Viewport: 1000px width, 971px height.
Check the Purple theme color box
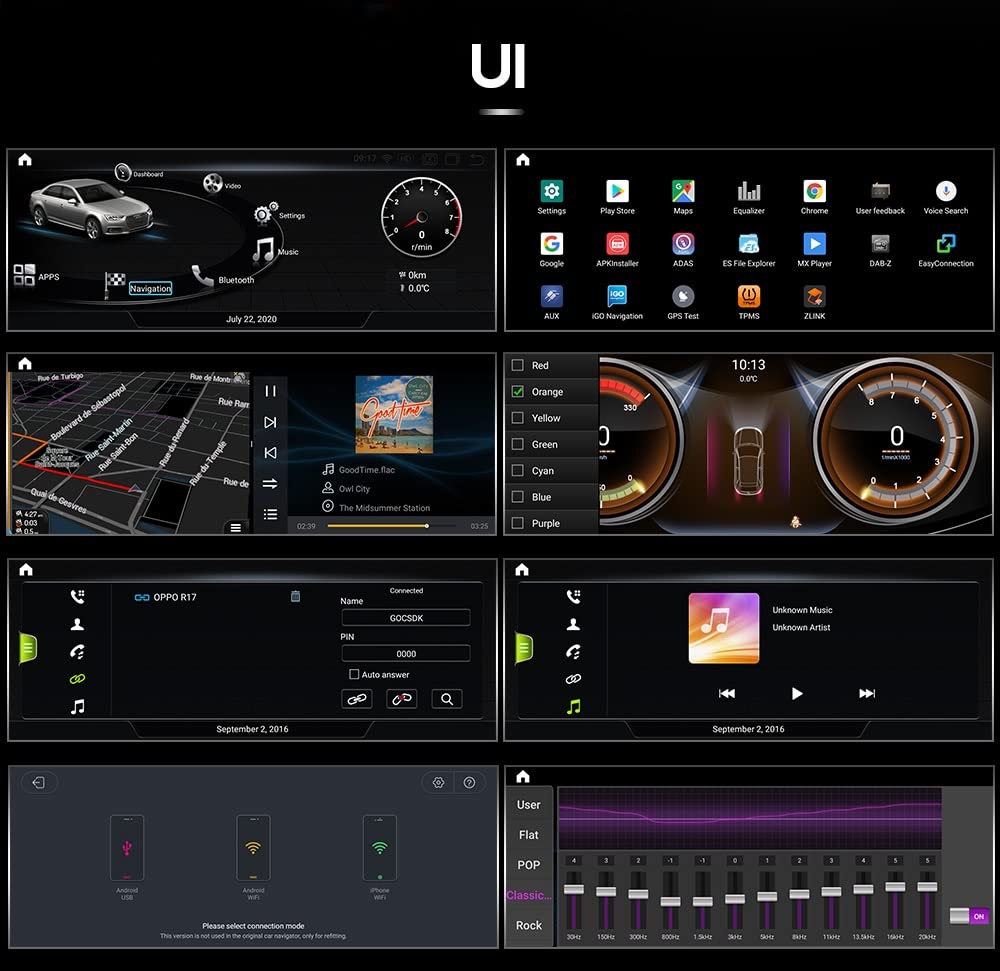[518, 523]
